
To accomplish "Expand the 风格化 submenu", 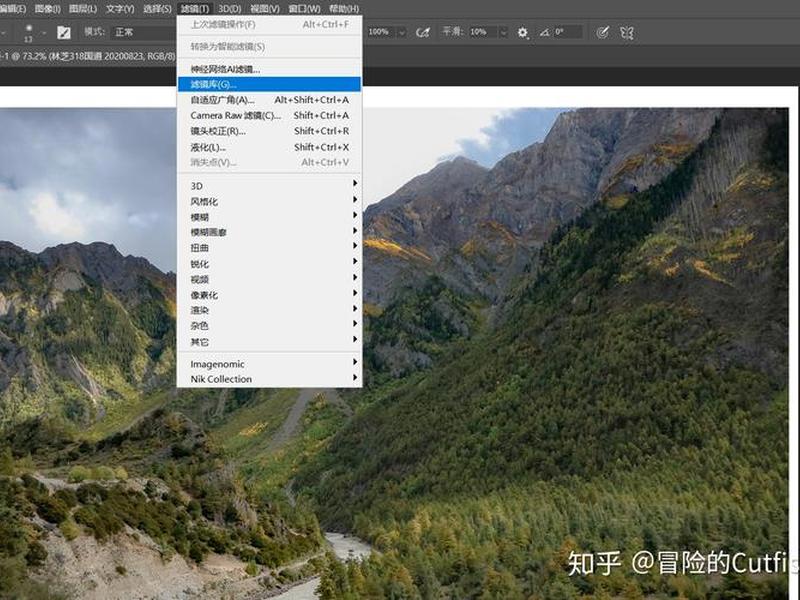I will tap(269, 202).
